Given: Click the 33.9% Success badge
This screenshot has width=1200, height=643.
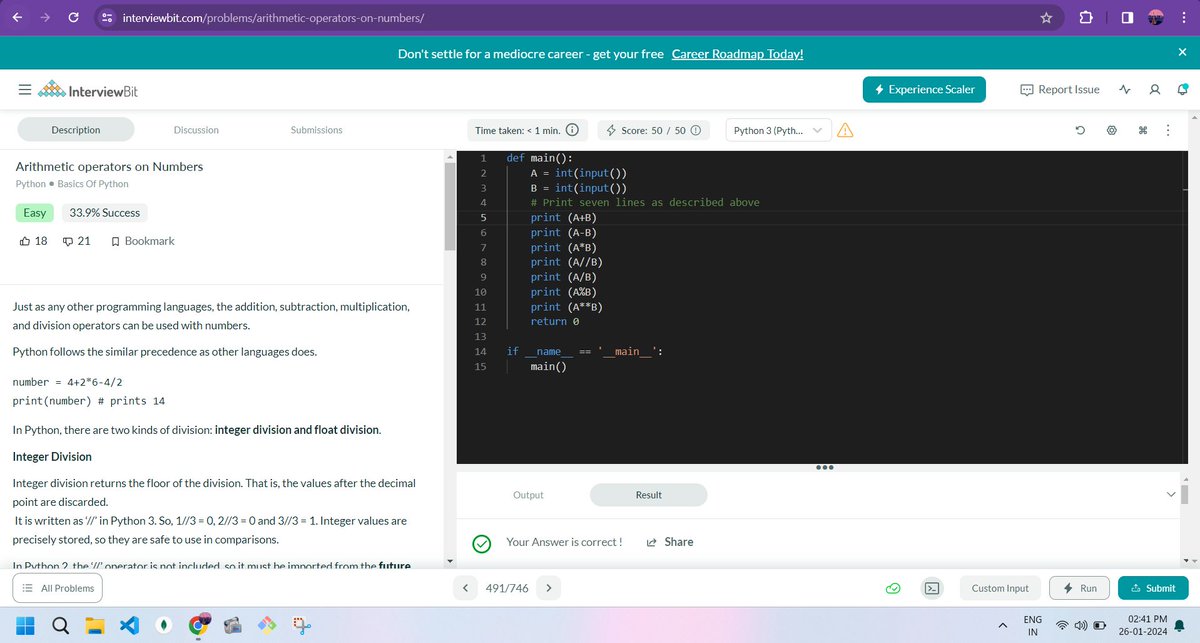Looking at the screenshot, I should 105,213.
